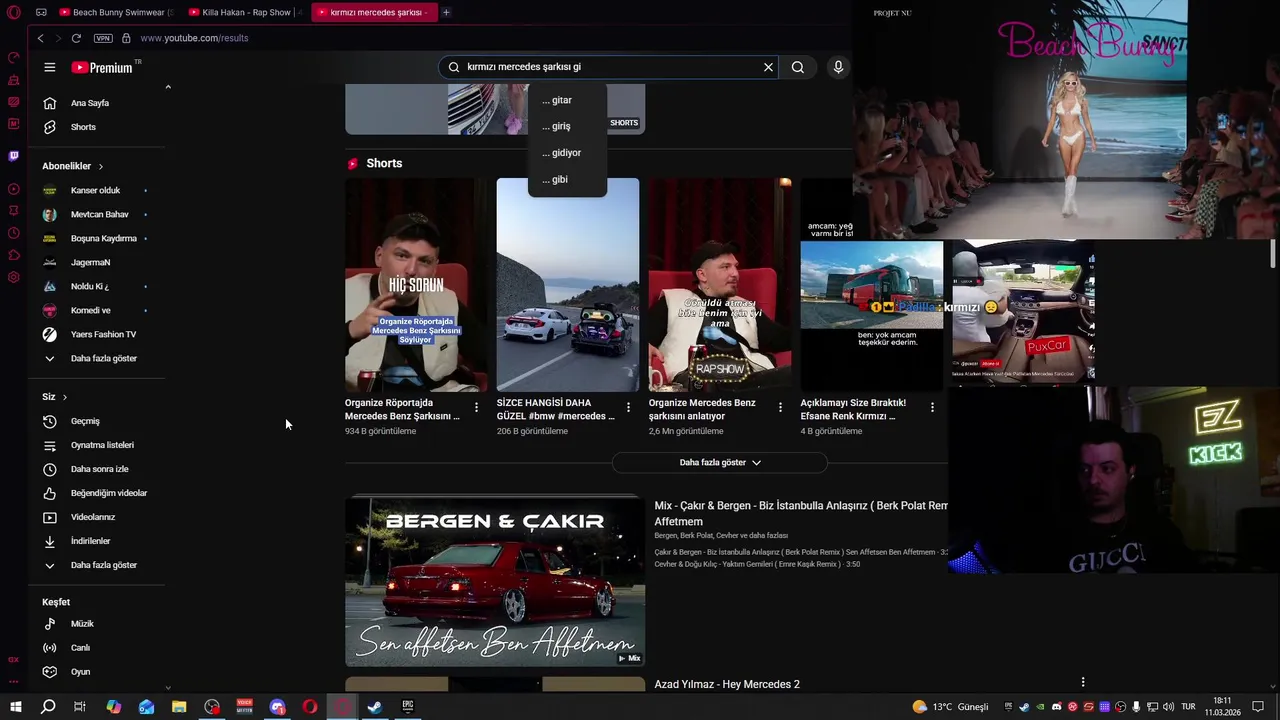
Task: Open the YouTube hamburger guide menu
Action: pyautogui.click(x=49, y=67)
